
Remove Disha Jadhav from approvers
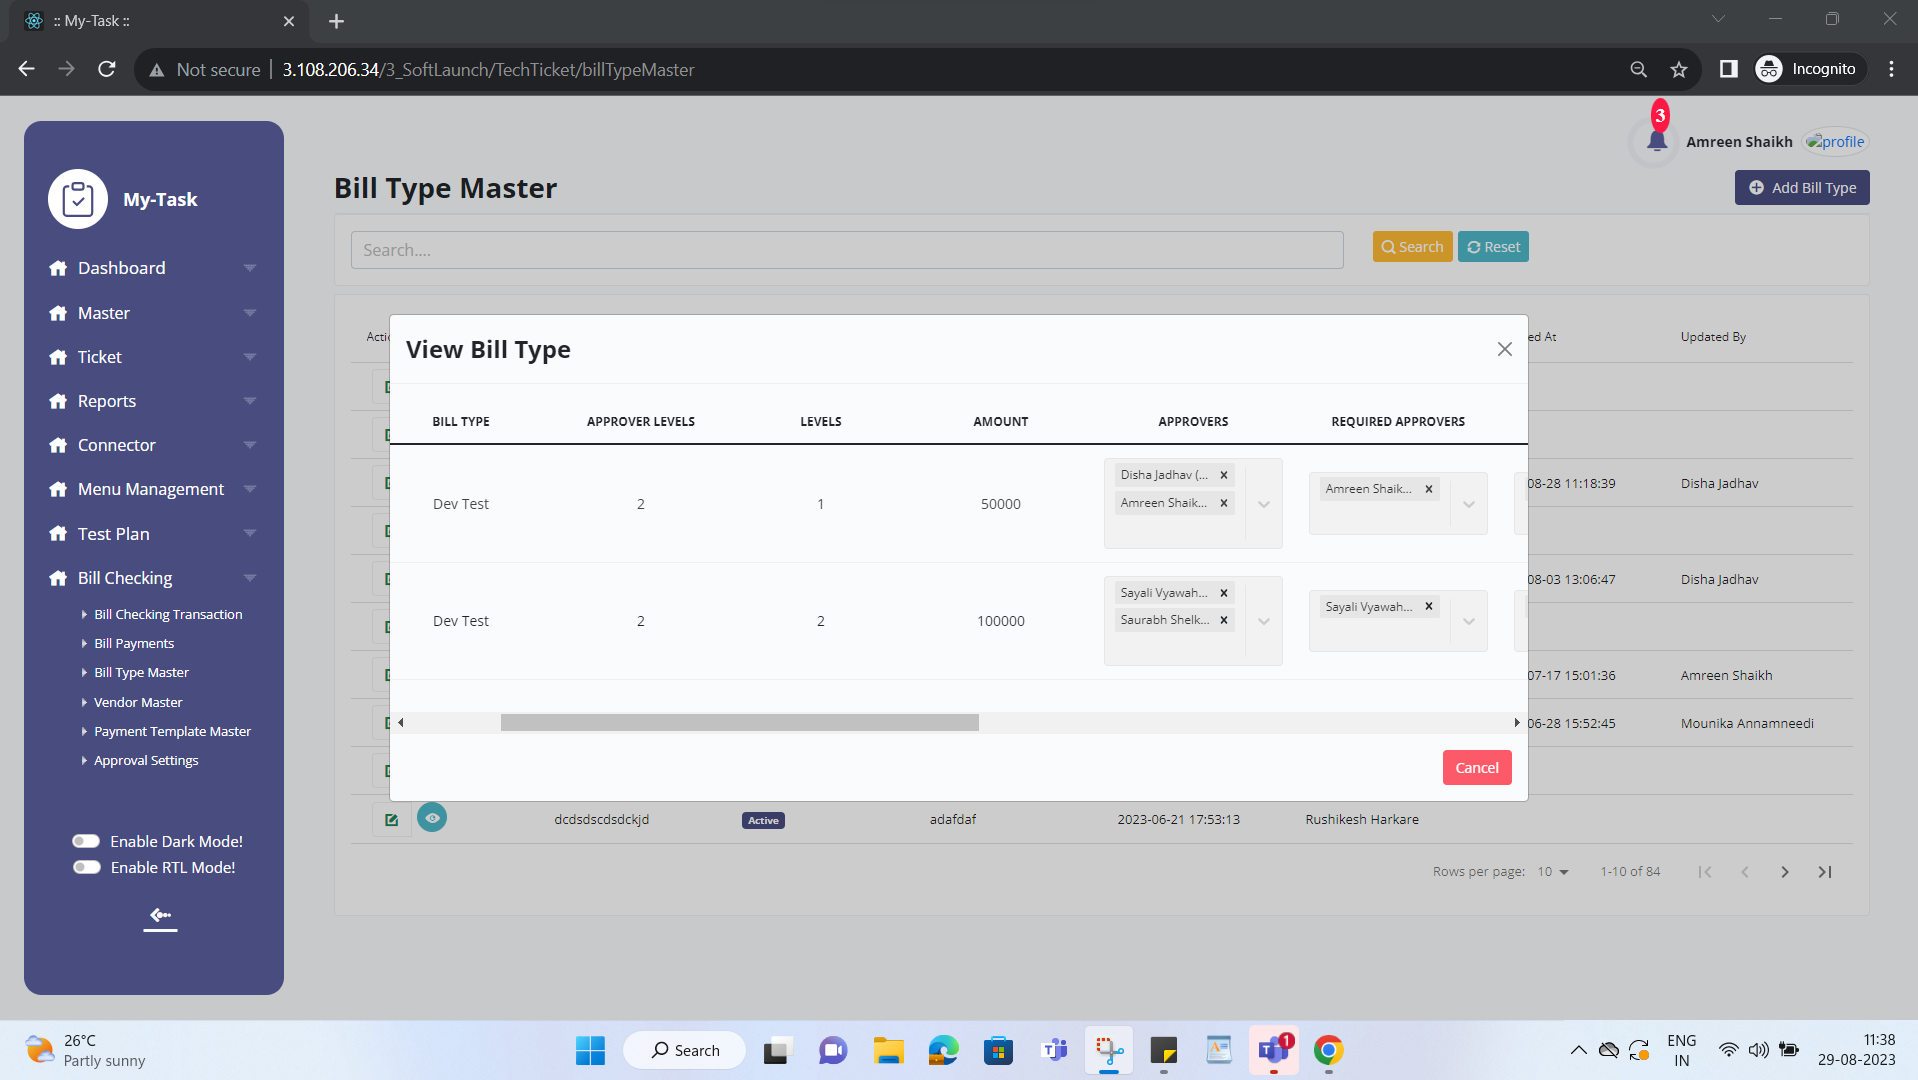(1223, 475)
